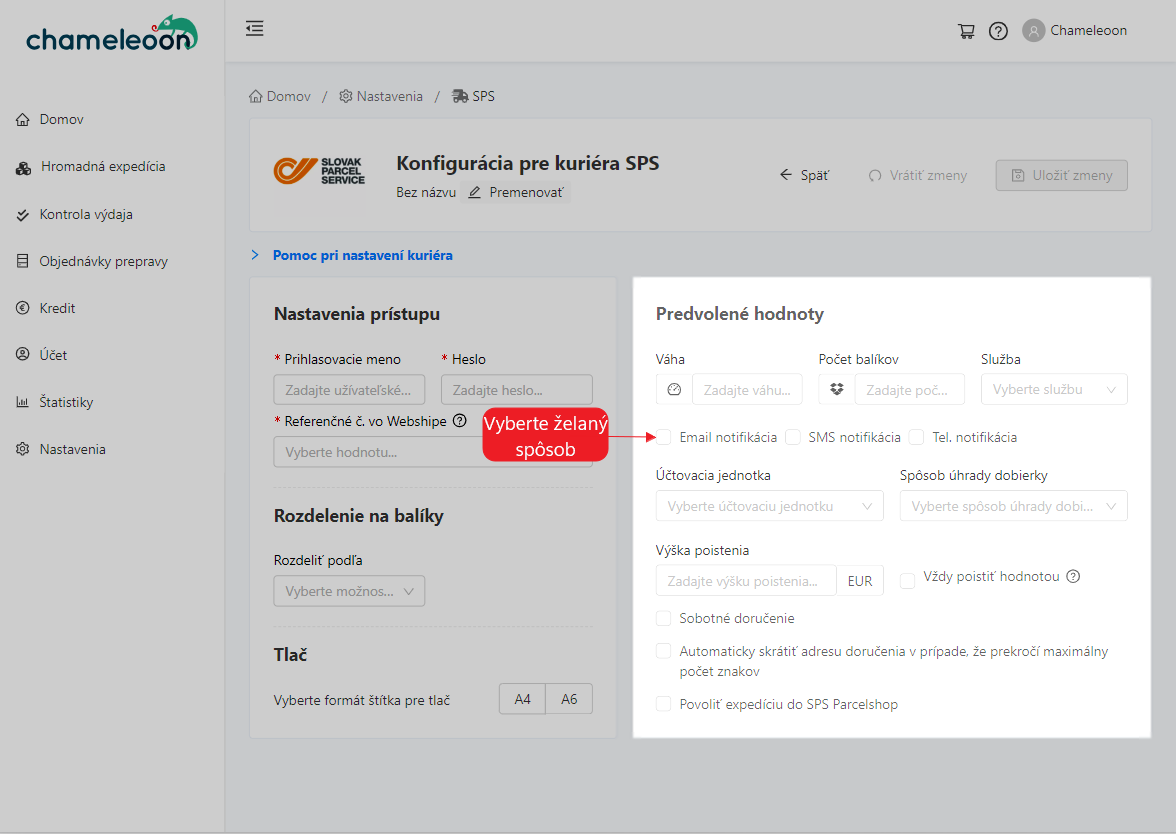Image resolution: width=1176 pixels, height=834 pixels.
Task: Click the Späť back button
Action: [x=805, y=175]
